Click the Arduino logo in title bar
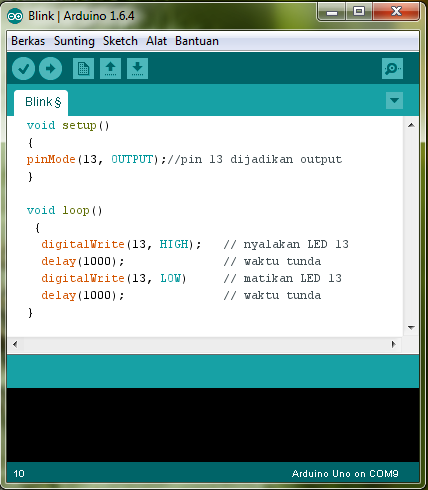Viewport: 428px width, 490px height. click(x=15, y=16)
